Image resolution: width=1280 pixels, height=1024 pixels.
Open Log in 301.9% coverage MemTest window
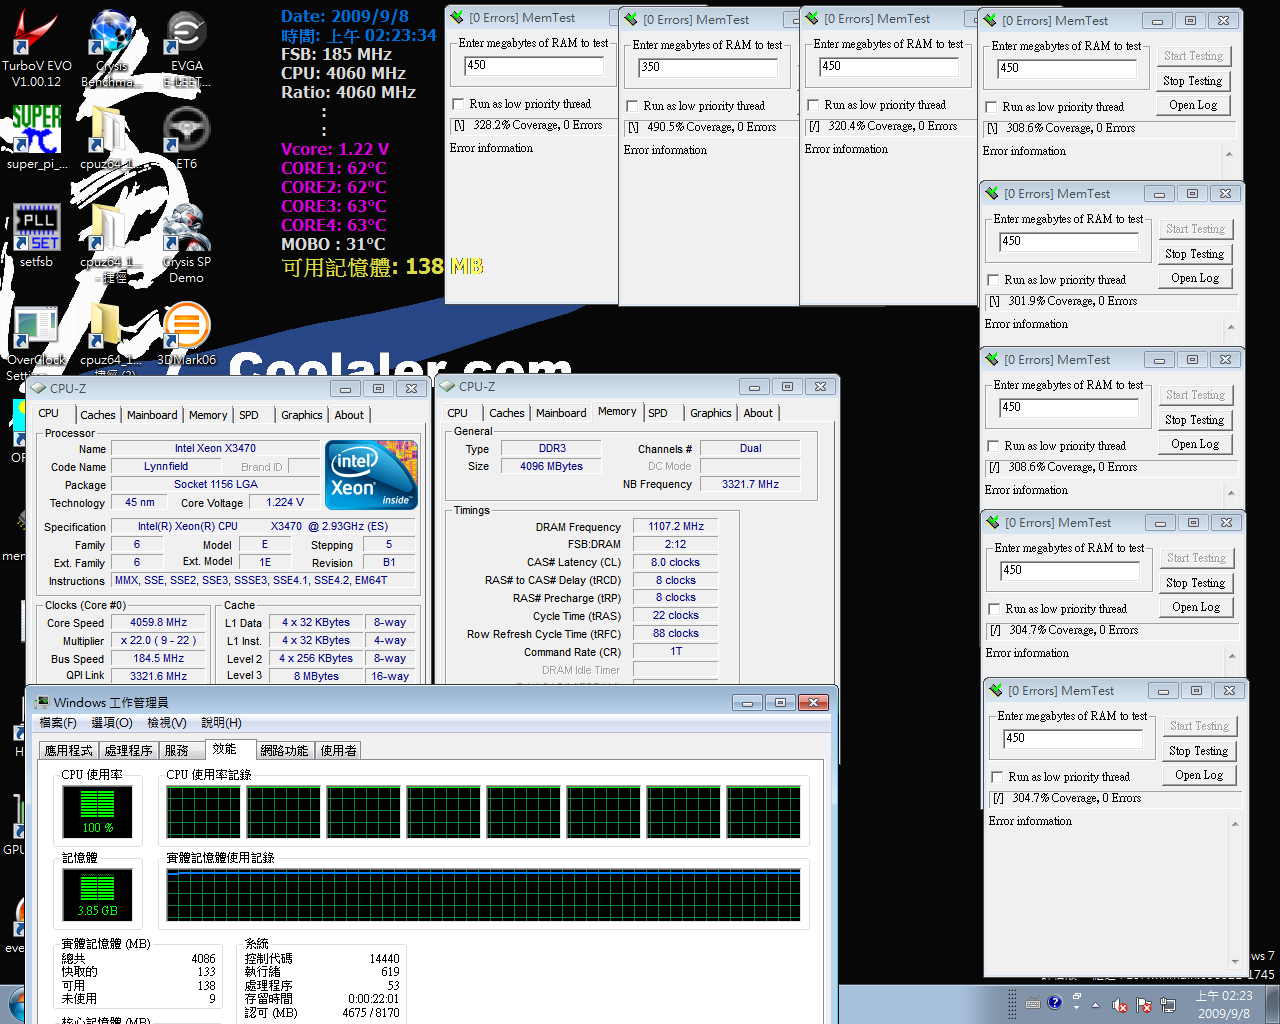point(1195,278)
